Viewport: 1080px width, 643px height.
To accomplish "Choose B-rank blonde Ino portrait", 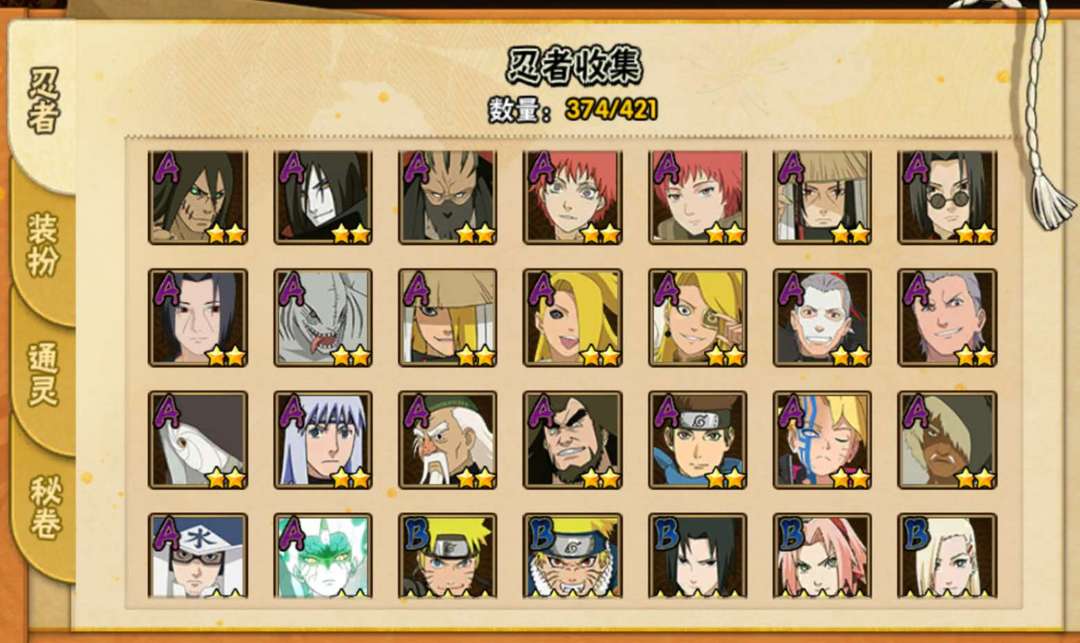I will pos(947,555).
